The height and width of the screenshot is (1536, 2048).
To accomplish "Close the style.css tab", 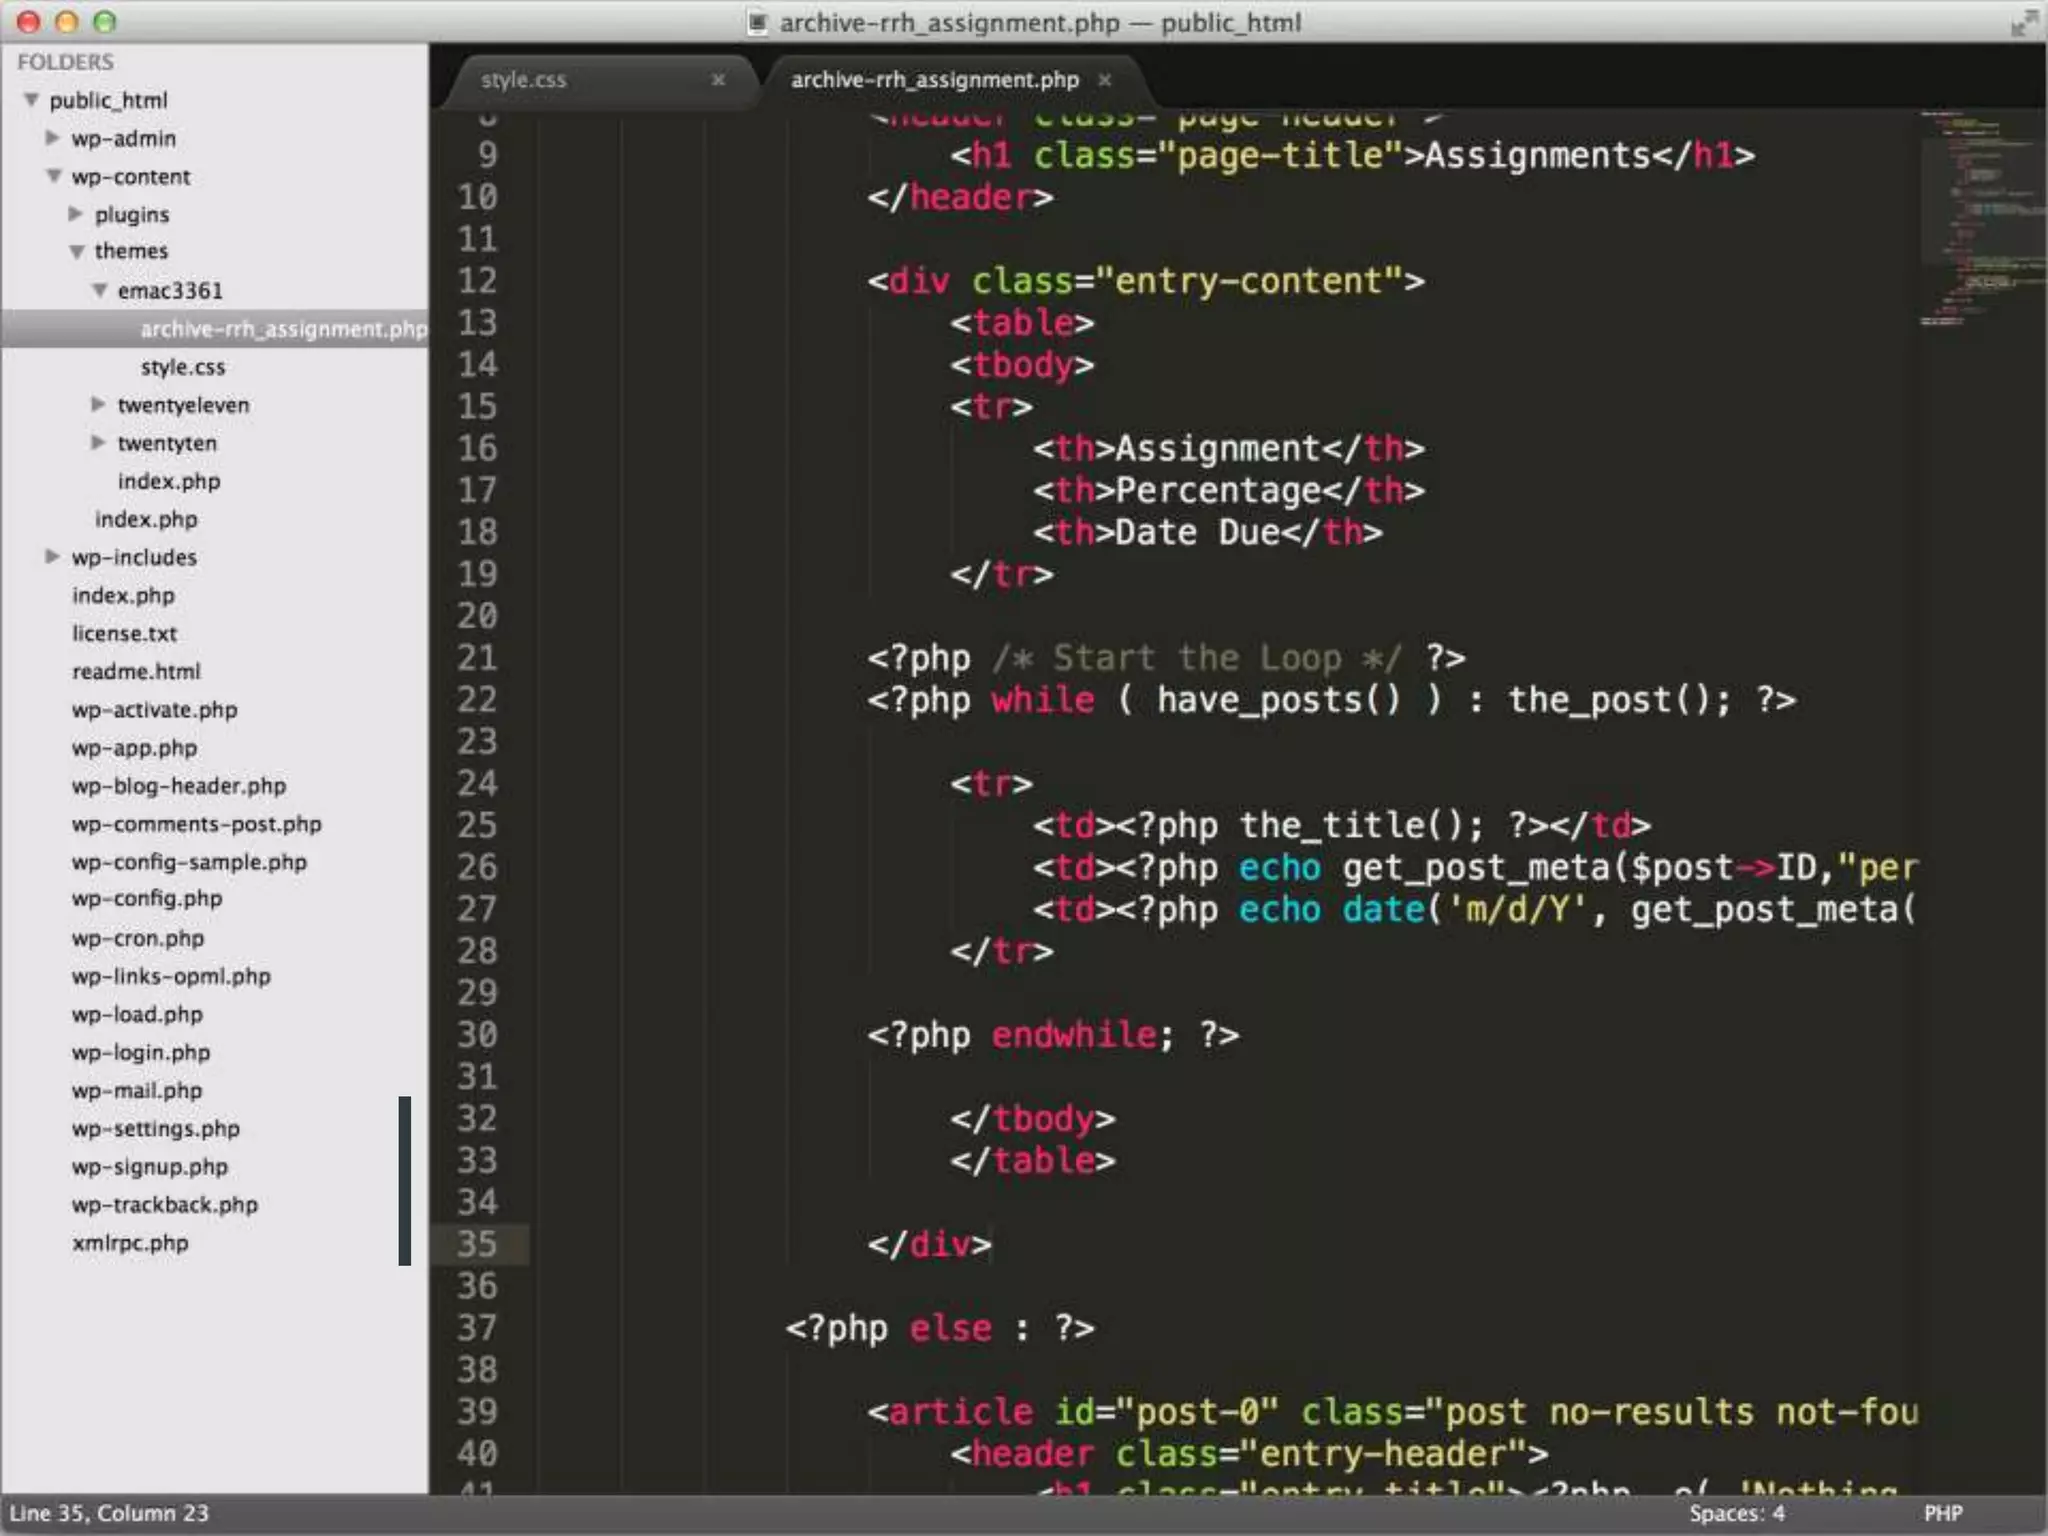I will click(718, 80).
